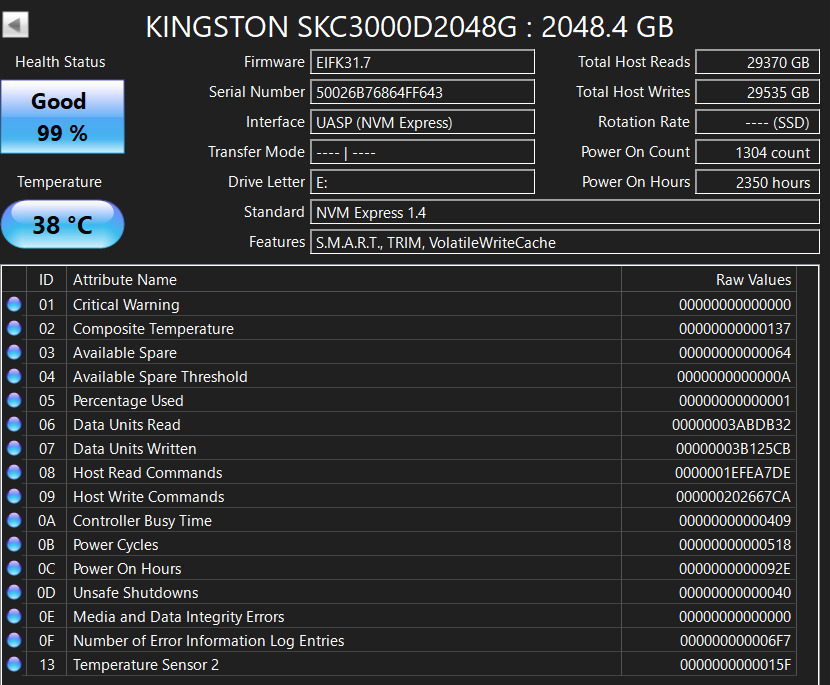Screen dimensions: 830x685
Task: Select the Critical Warning attribute name
Action: point(126,305)
